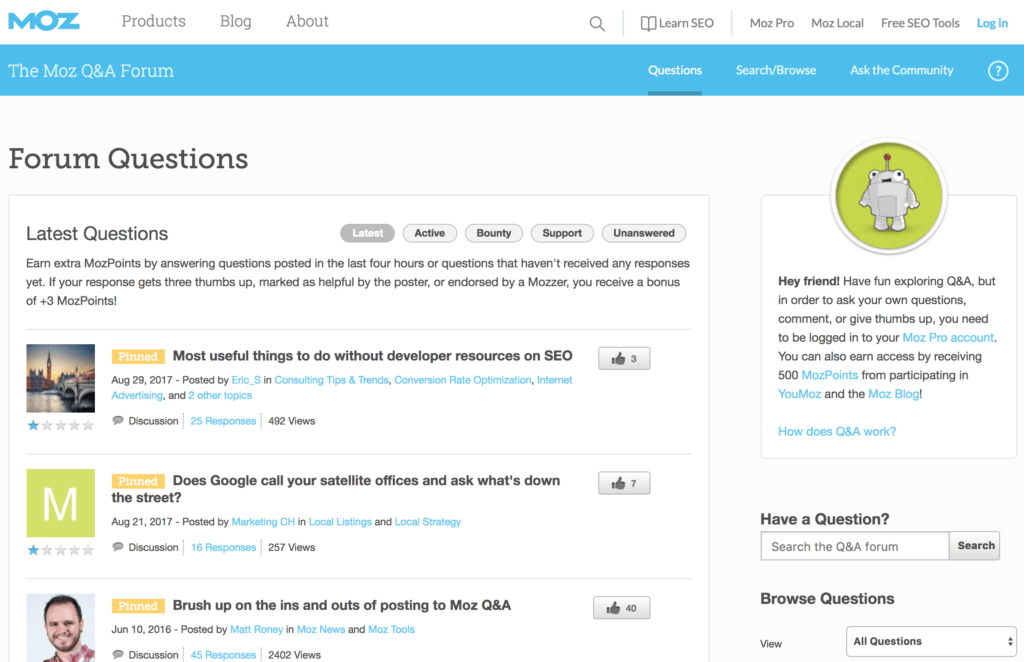Image resolution: width=1024 pixels, height=662 pixels.
Task: Open 'Brush up on the ins and outs' question
Action: point(342,605)
